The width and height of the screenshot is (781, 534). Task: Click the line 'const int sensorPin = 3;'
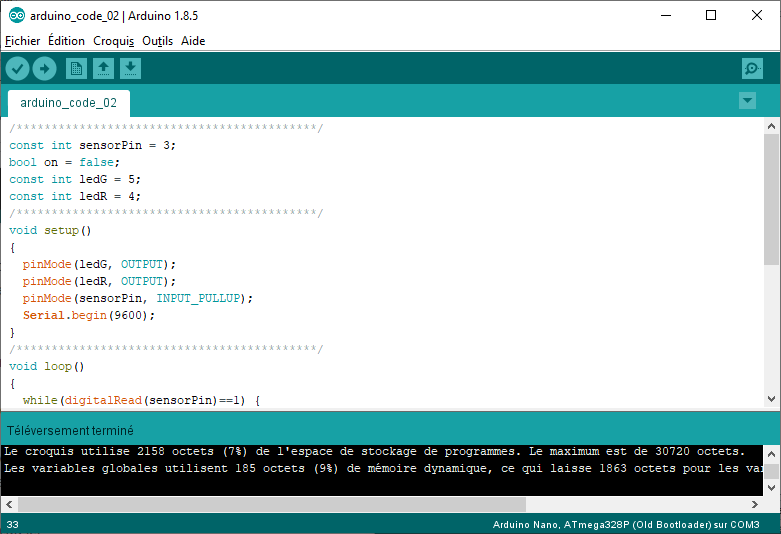pos(92,145)
